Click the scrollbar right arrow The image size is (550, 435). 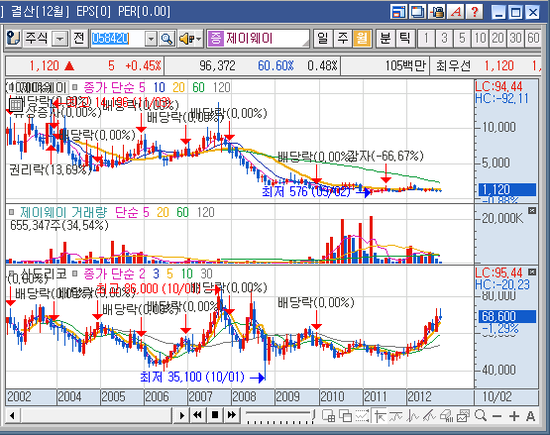pos(181,416)
